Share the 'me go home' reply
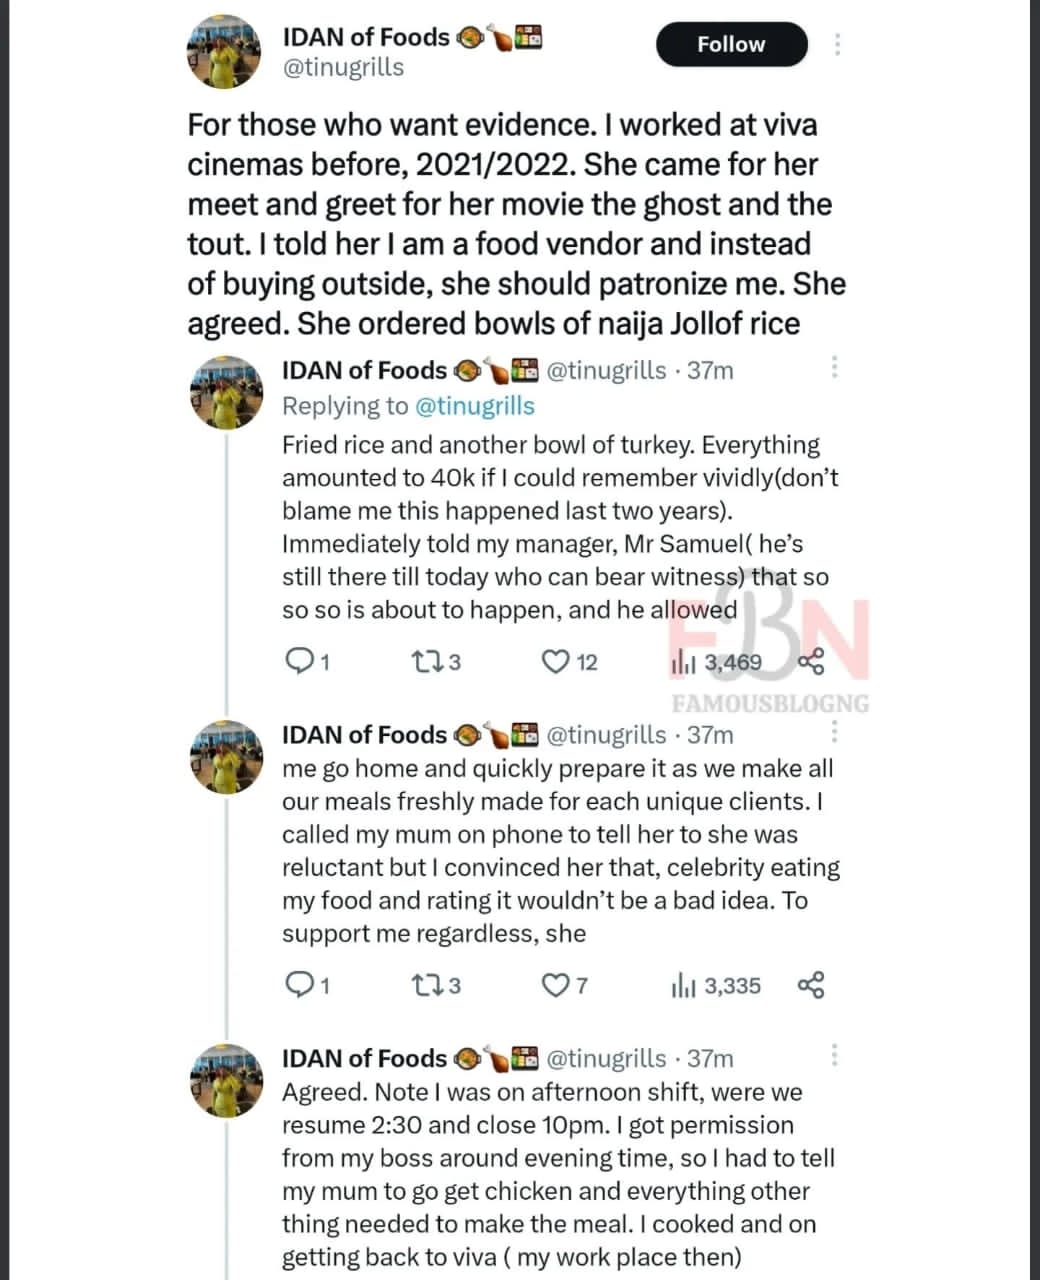Image resolution: width=1040 pixels, height=1280 pixels. click(811, 986)
